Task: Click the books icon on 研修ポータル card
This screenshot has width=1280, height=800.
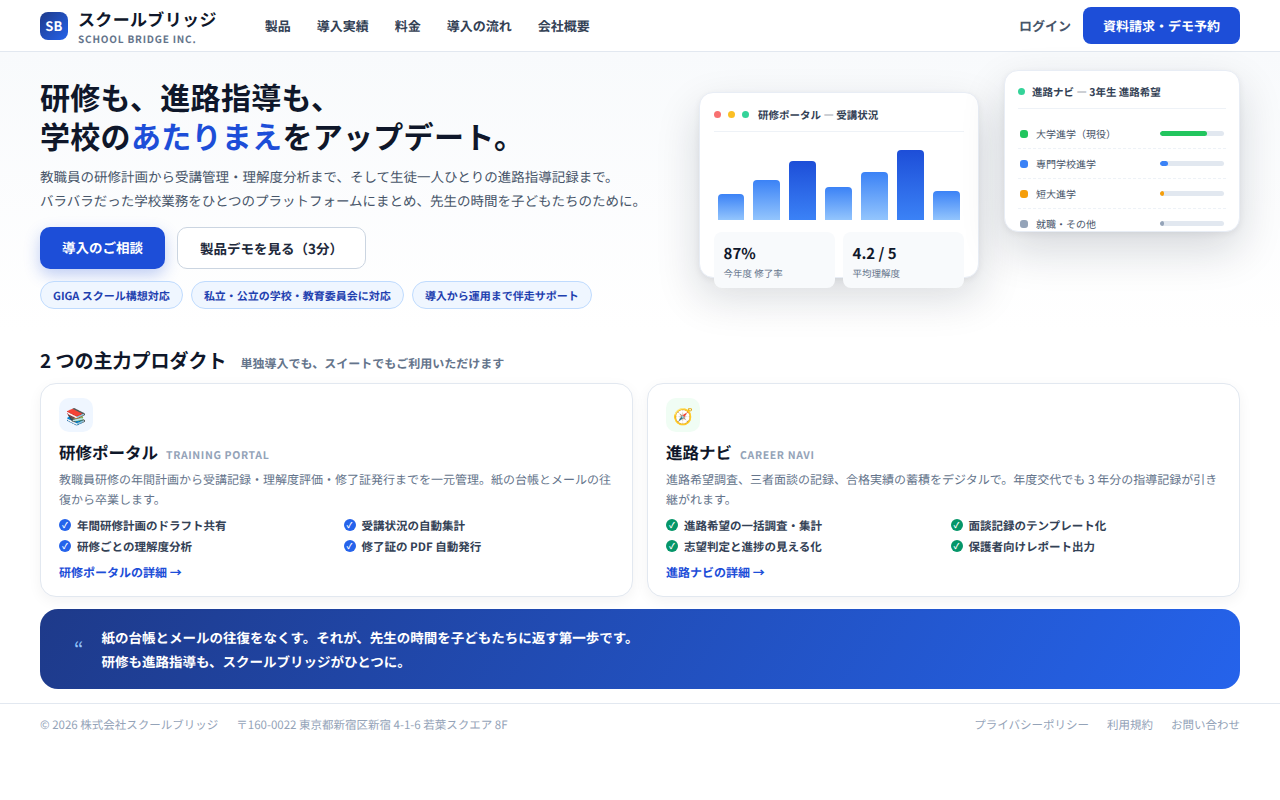Action: point(76,415)
